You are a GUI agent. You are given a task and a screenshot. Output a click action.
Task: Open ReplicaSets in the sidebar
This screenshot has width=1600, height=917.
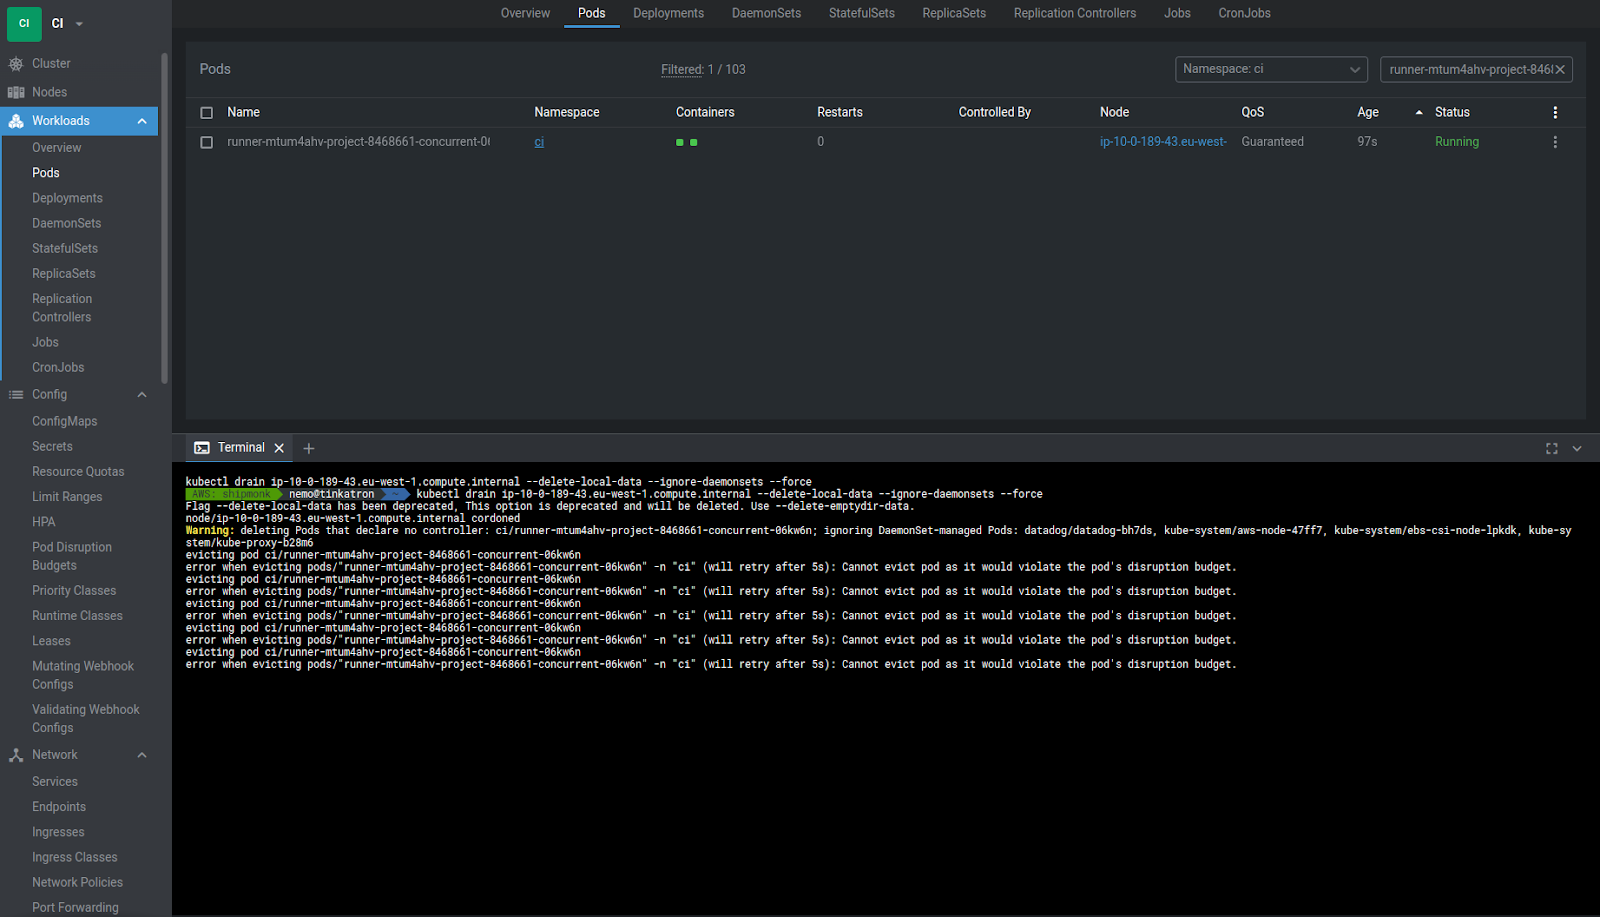click(x=64, y=273)
